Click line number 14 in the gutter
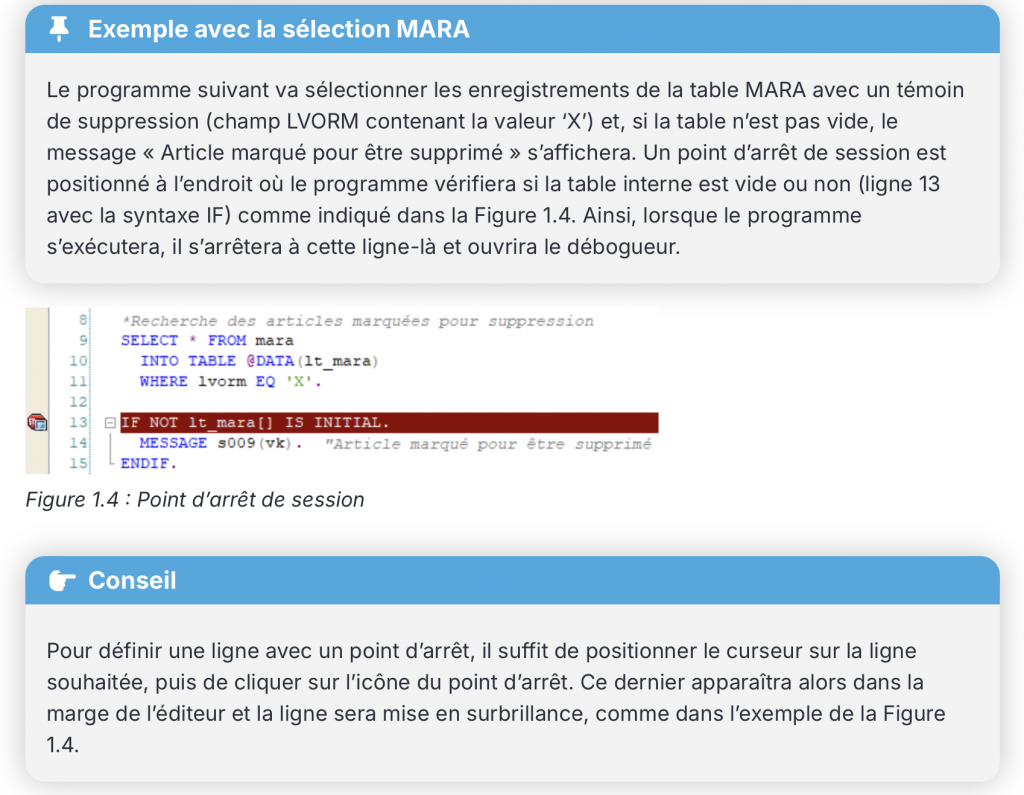 point(79,443)
